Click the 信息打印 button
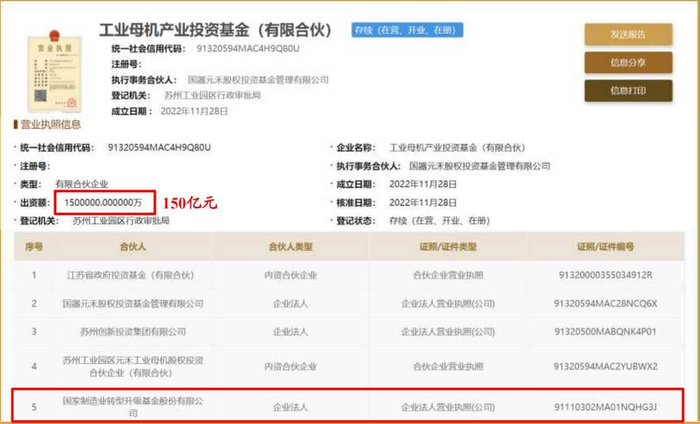This screenshot has height=424, width=700. 628,91
